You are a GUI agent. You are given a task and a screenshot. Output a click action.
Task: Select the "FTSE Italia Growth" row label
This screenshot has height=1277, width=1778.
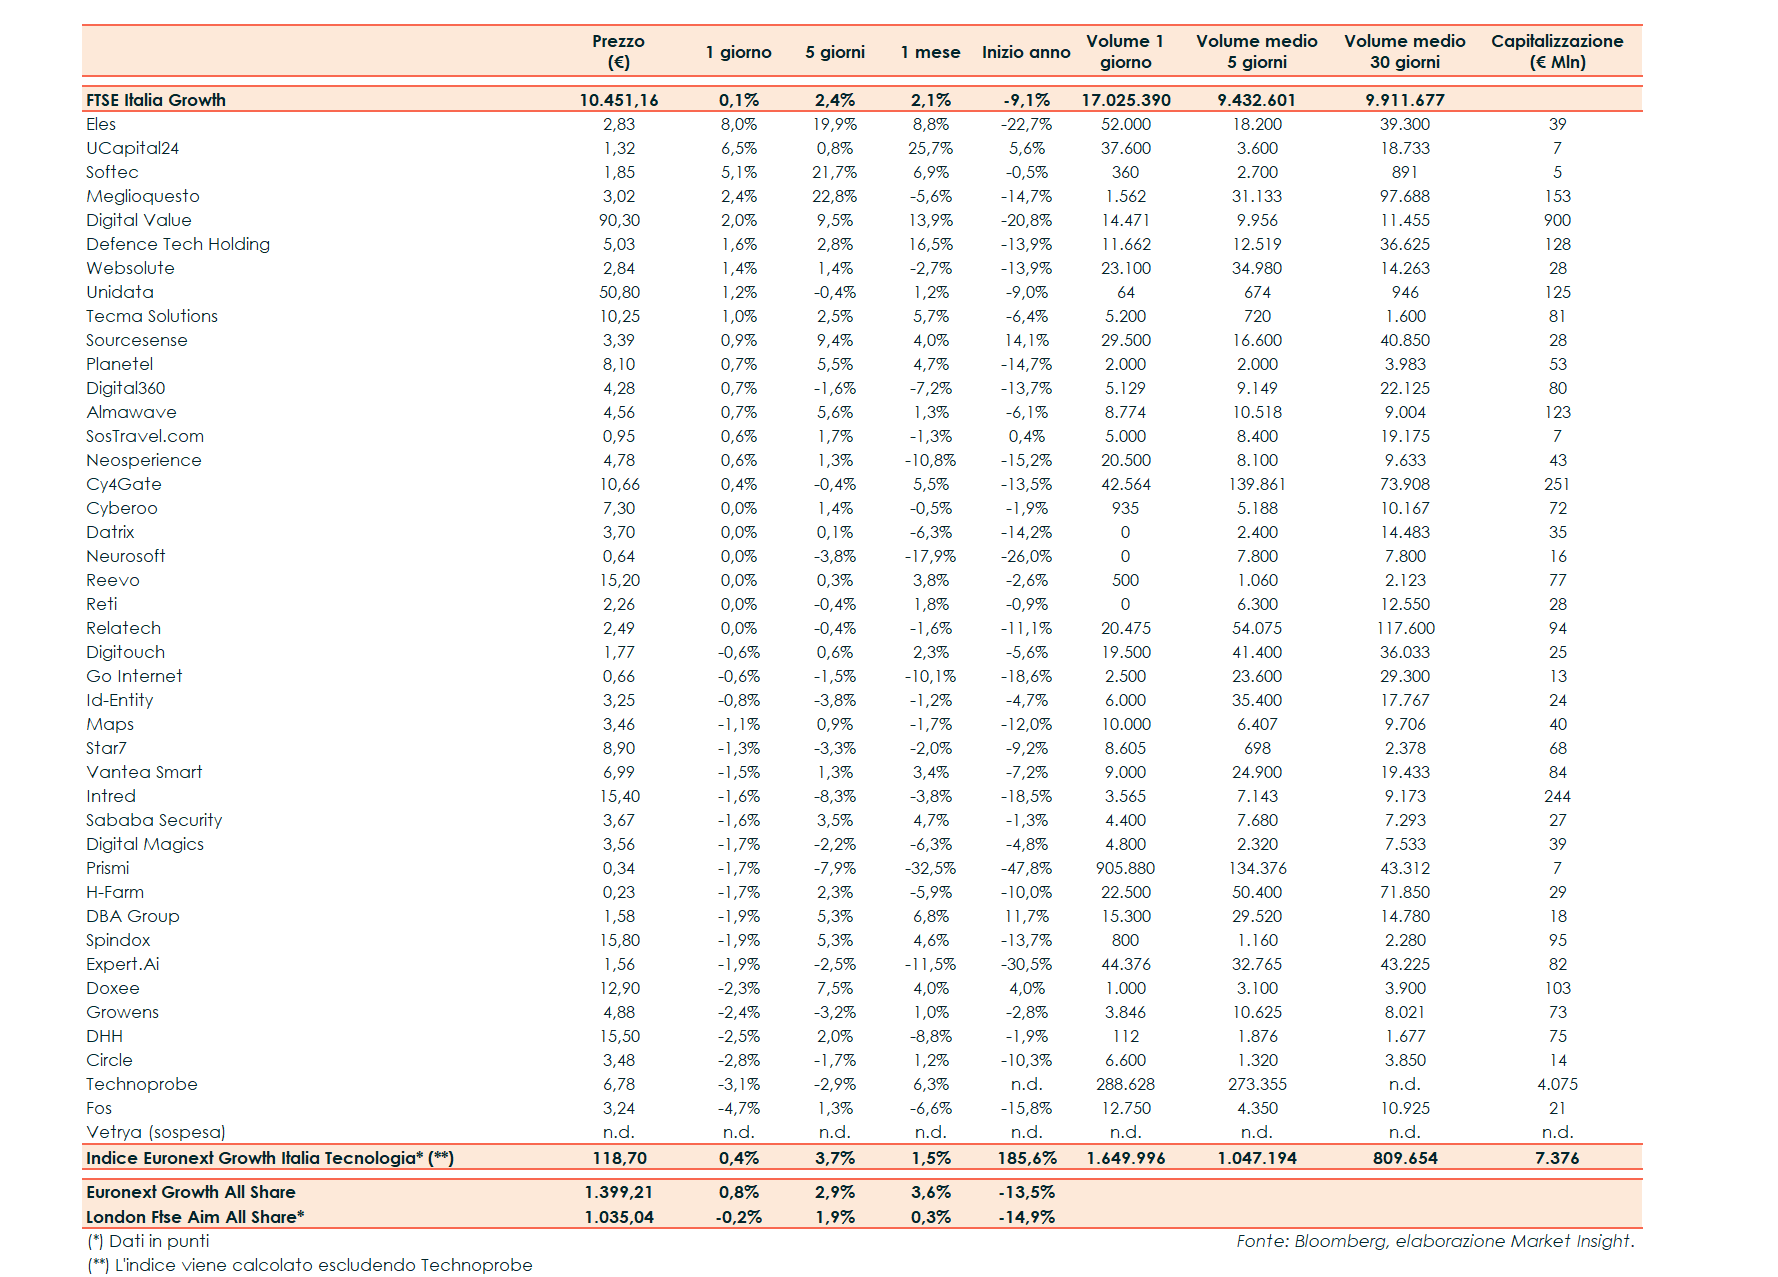pyautogui.click(x=156, y=100)
